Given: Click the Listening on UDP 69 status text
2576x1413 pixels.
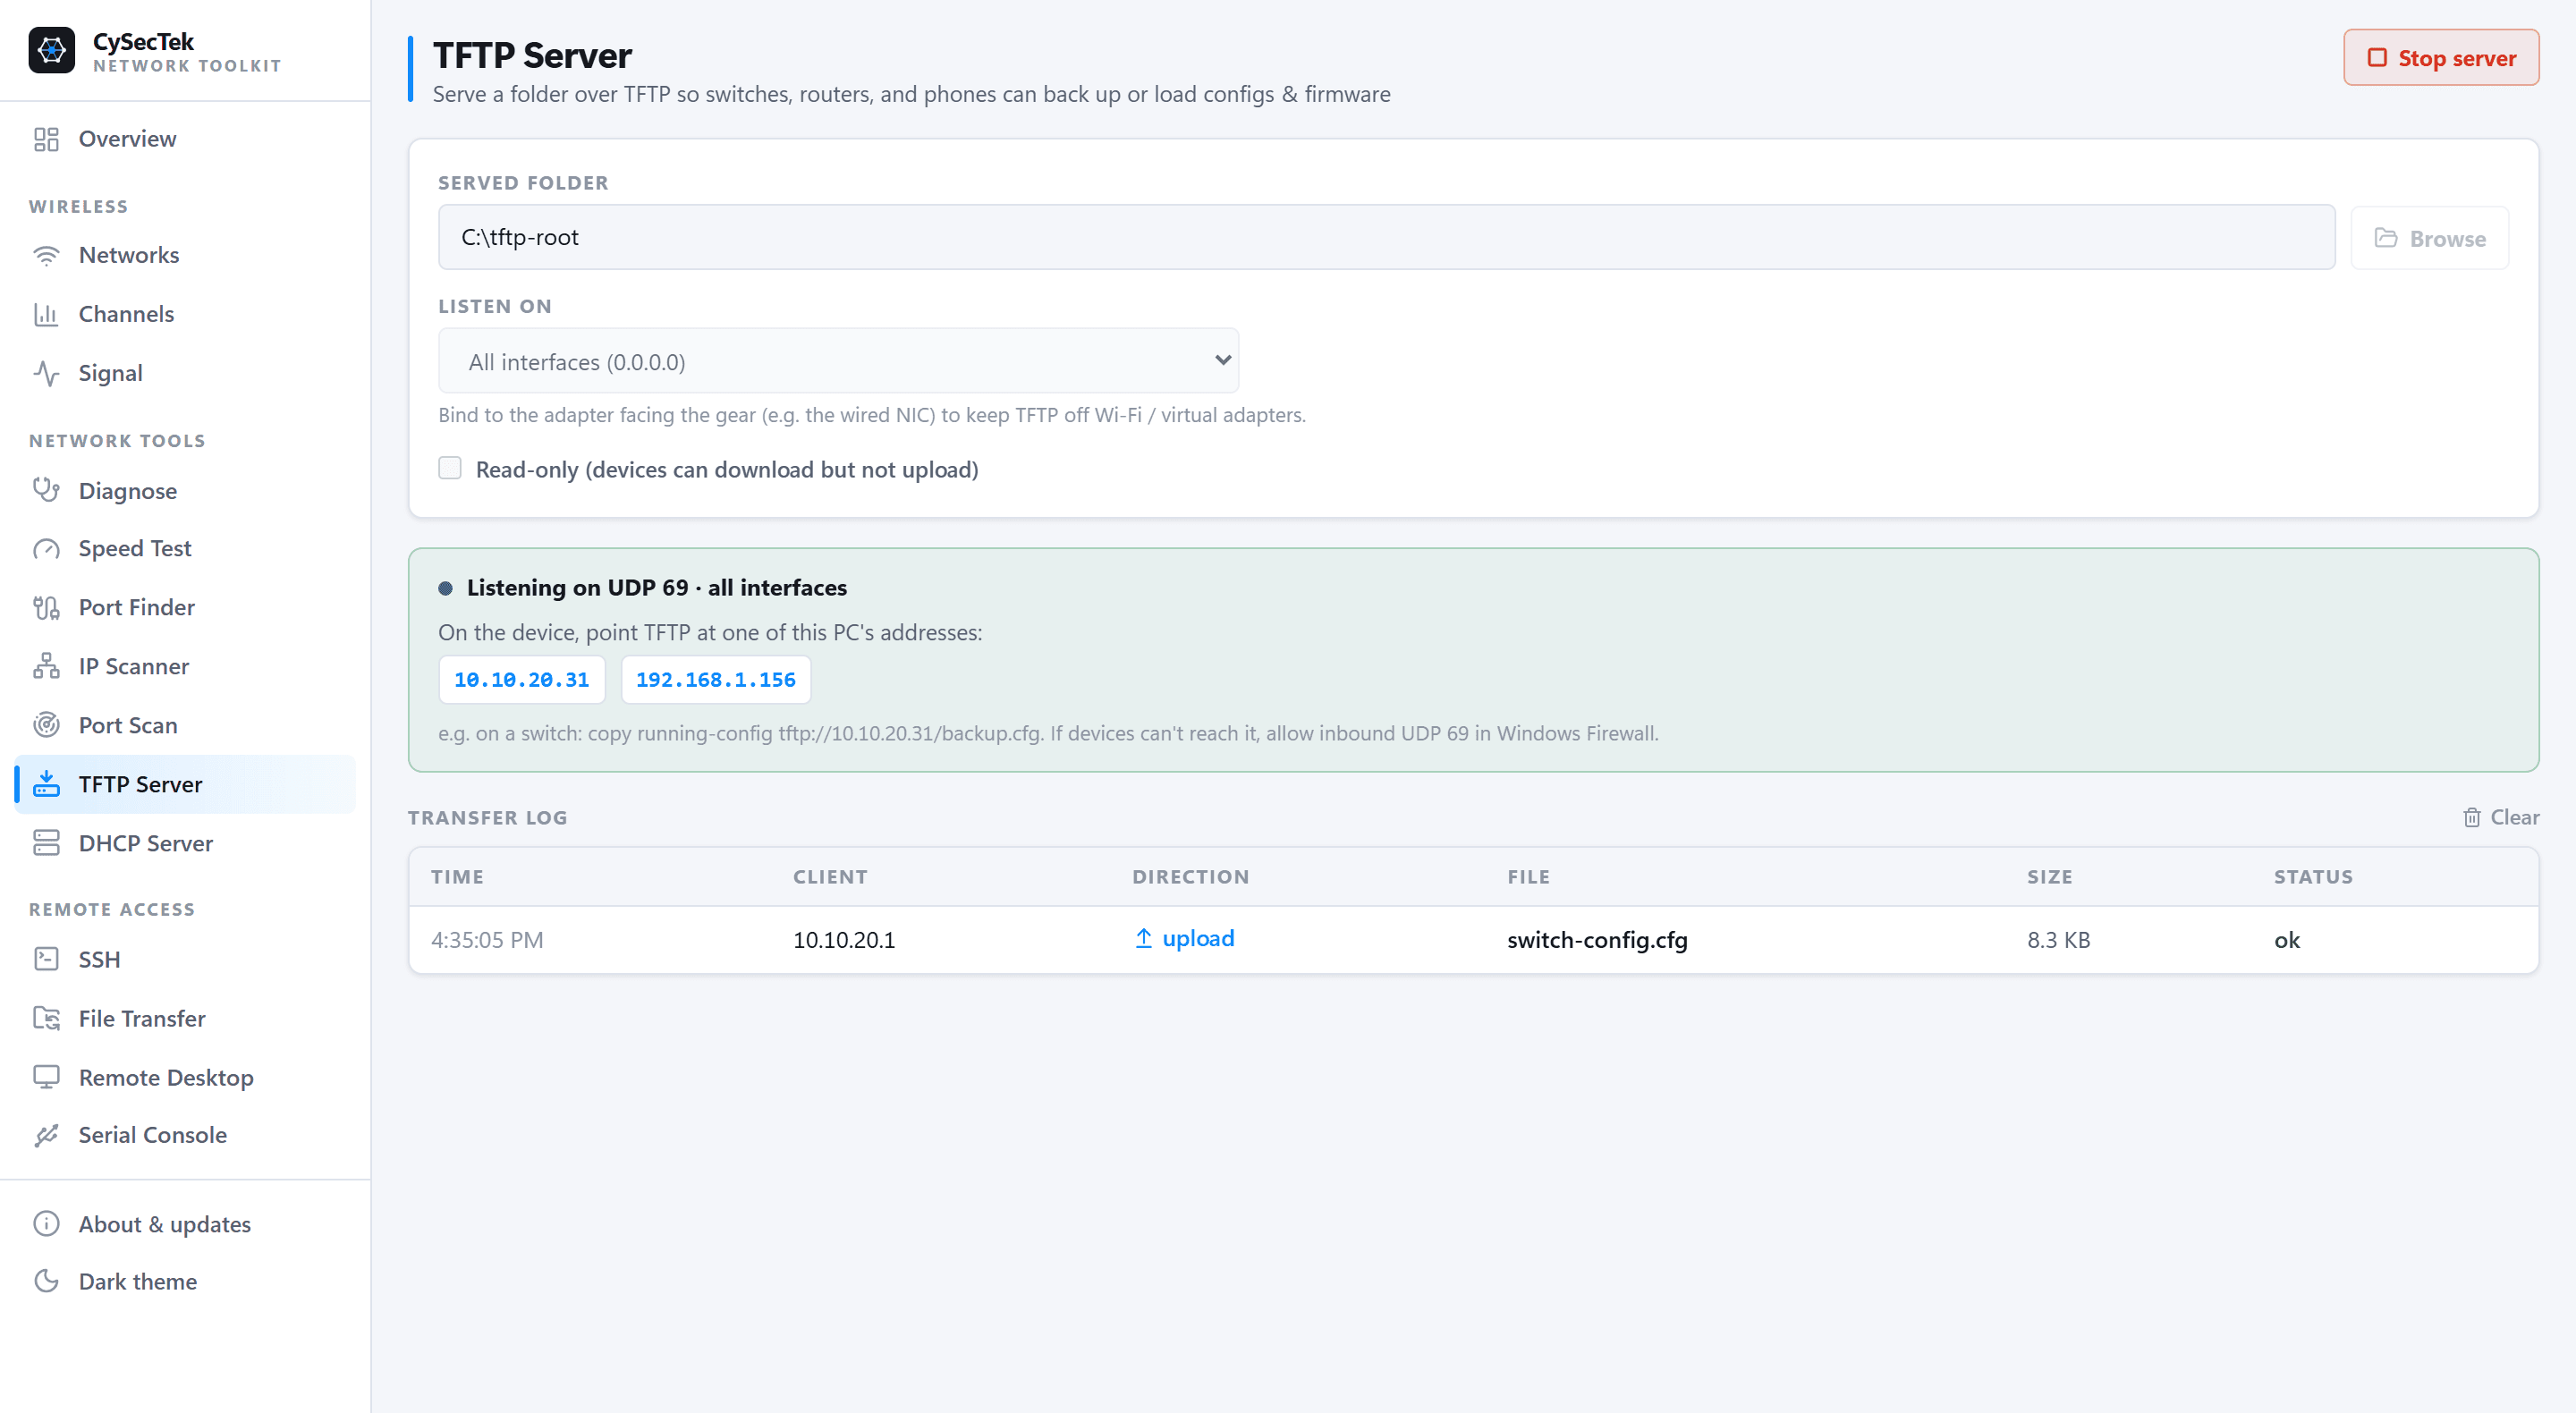Looking at the screenshot, I should coord(656,588).
